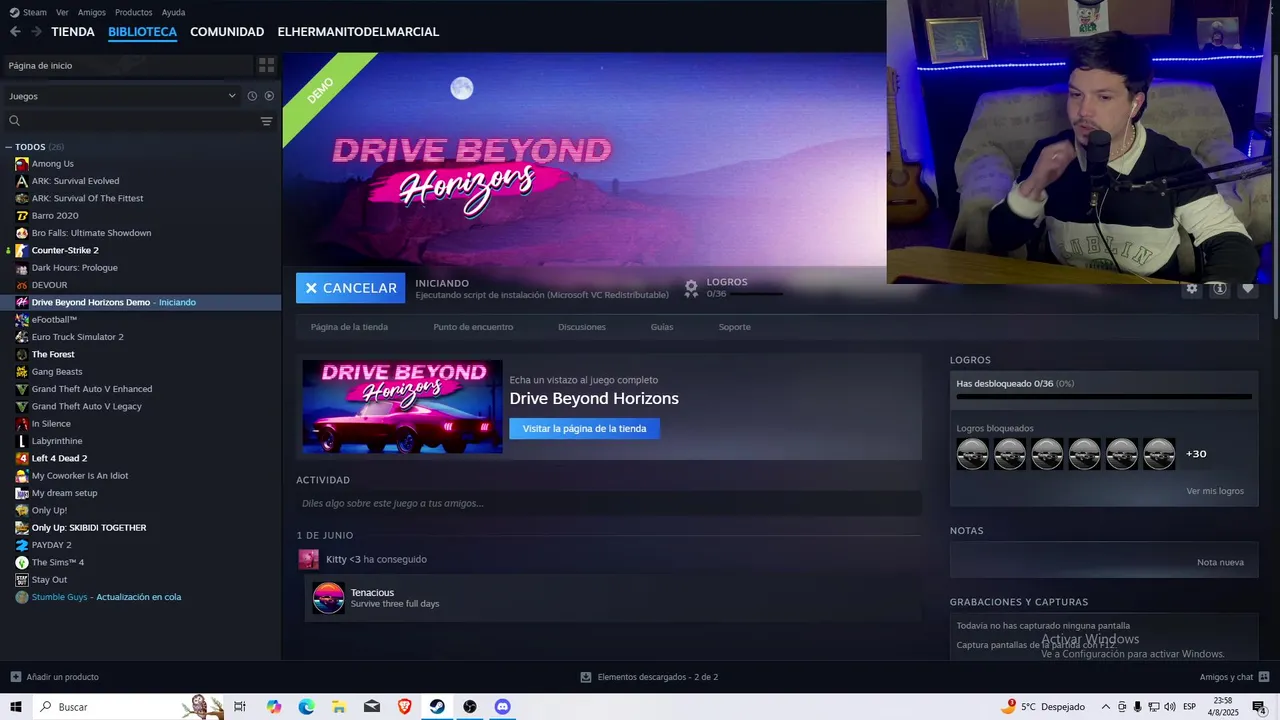The width and height of the screenshot is (1280, 720).
Task: Open volume control in system tray
Action: 1170,707
